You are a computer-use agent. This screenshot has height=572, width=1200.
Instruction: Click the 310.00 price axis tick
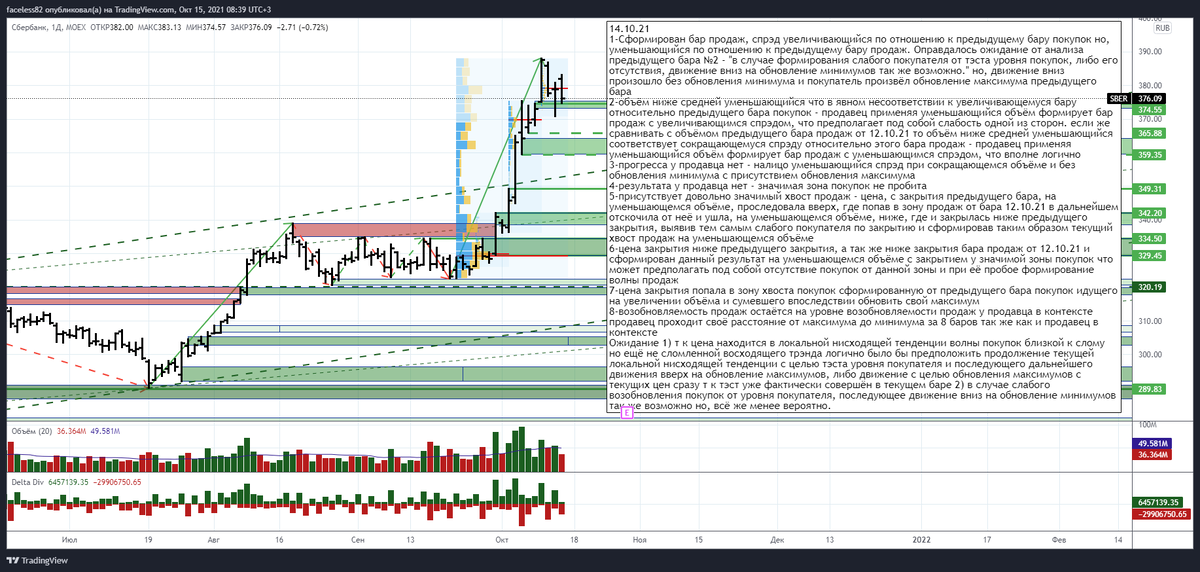(x=1149, y=321)
